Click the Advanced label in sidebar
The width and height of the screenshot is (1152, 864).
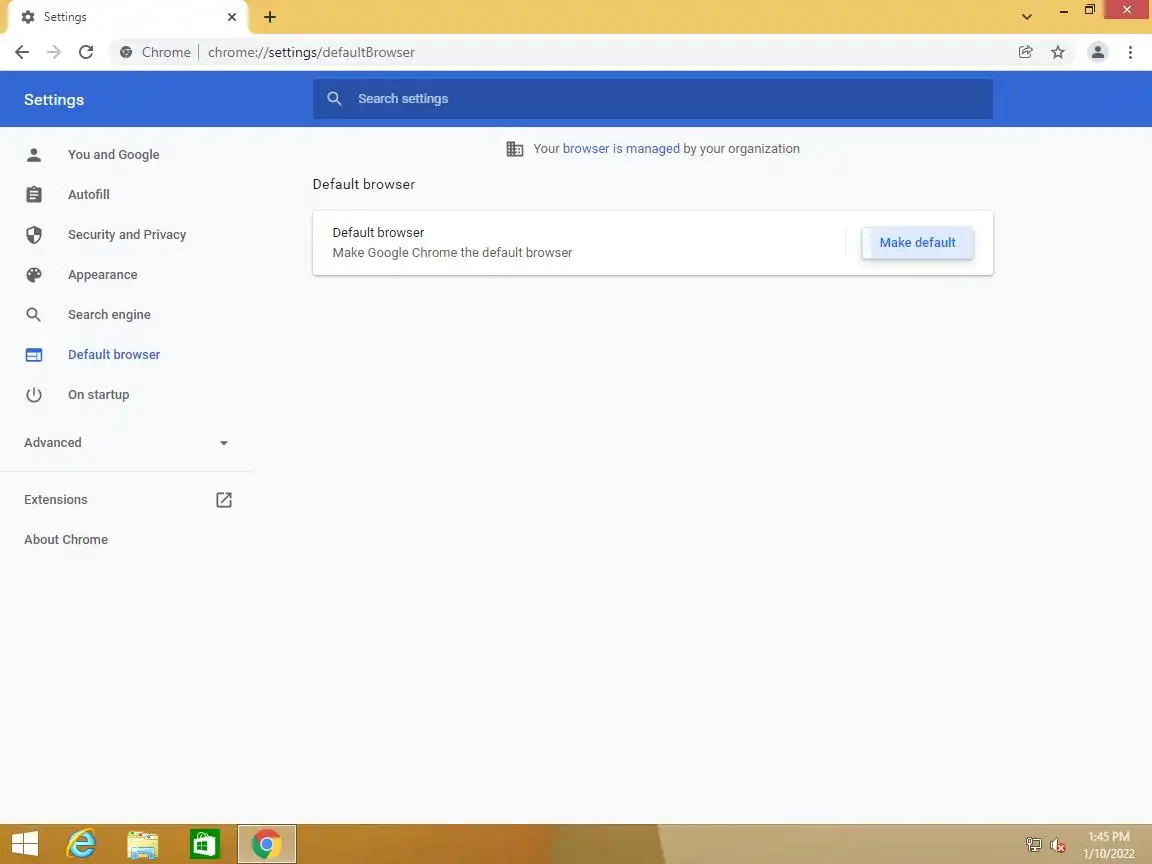coord(53,442)
